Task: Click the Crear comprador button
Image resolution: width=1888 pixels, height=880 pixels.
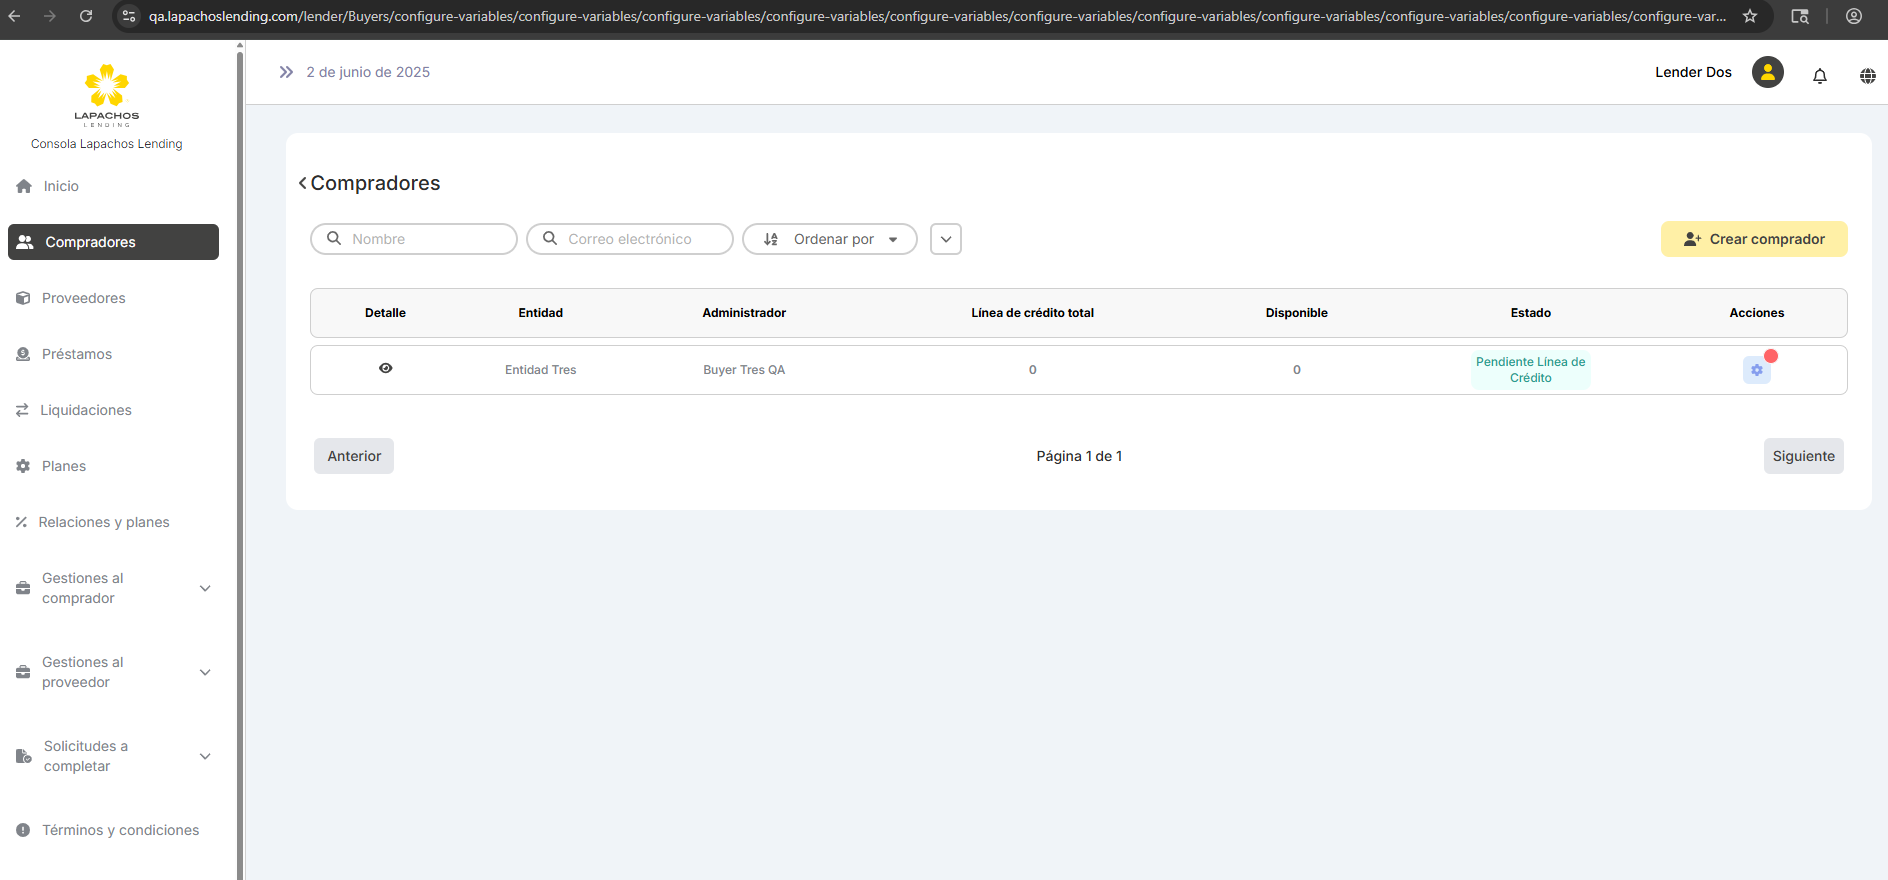Action: tap(1753, 239)
